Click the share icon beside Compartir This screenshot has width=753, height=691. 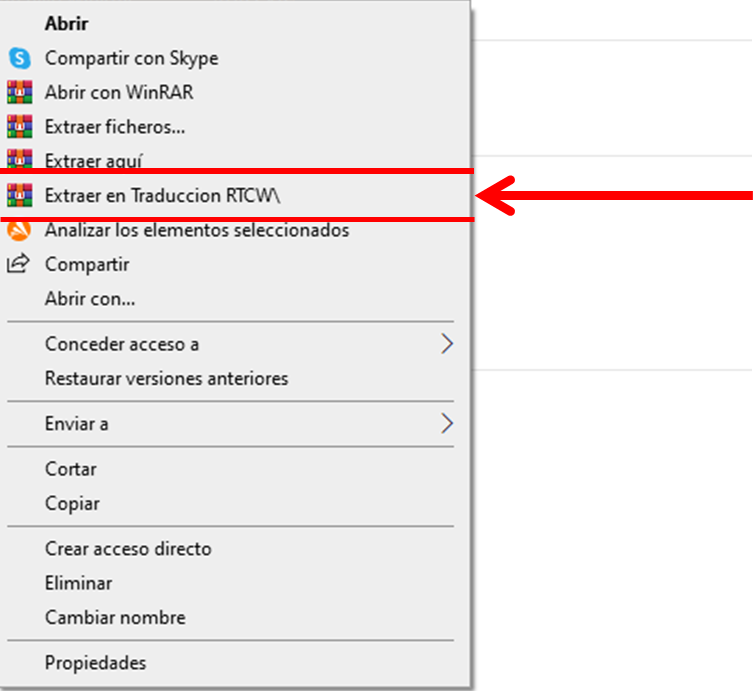(19, 265)
